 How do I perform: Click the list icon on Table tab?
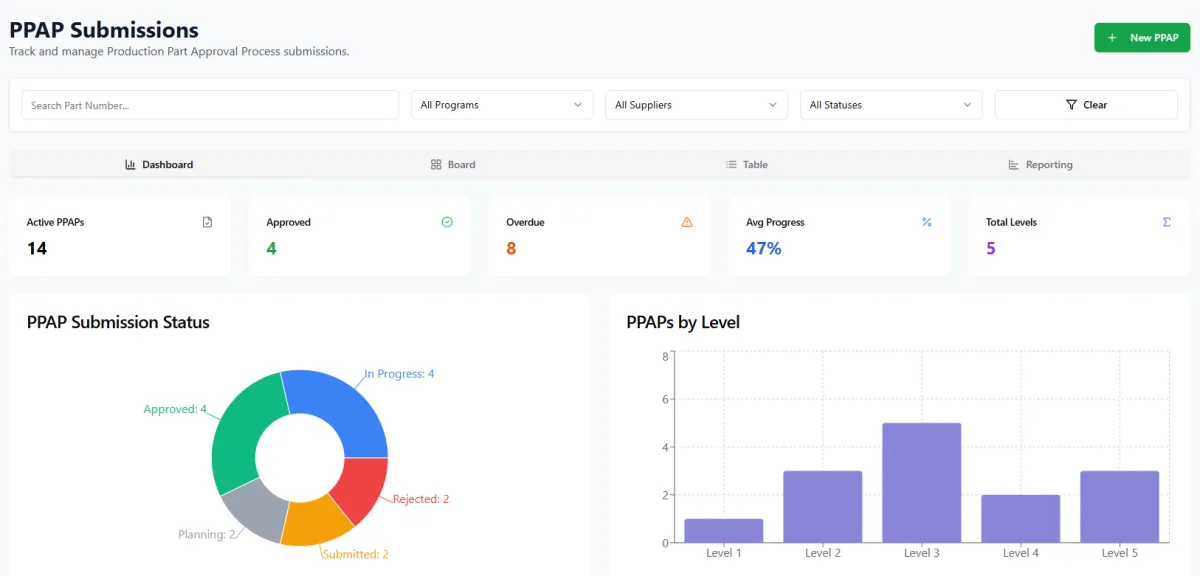click(x=731, y=165)
